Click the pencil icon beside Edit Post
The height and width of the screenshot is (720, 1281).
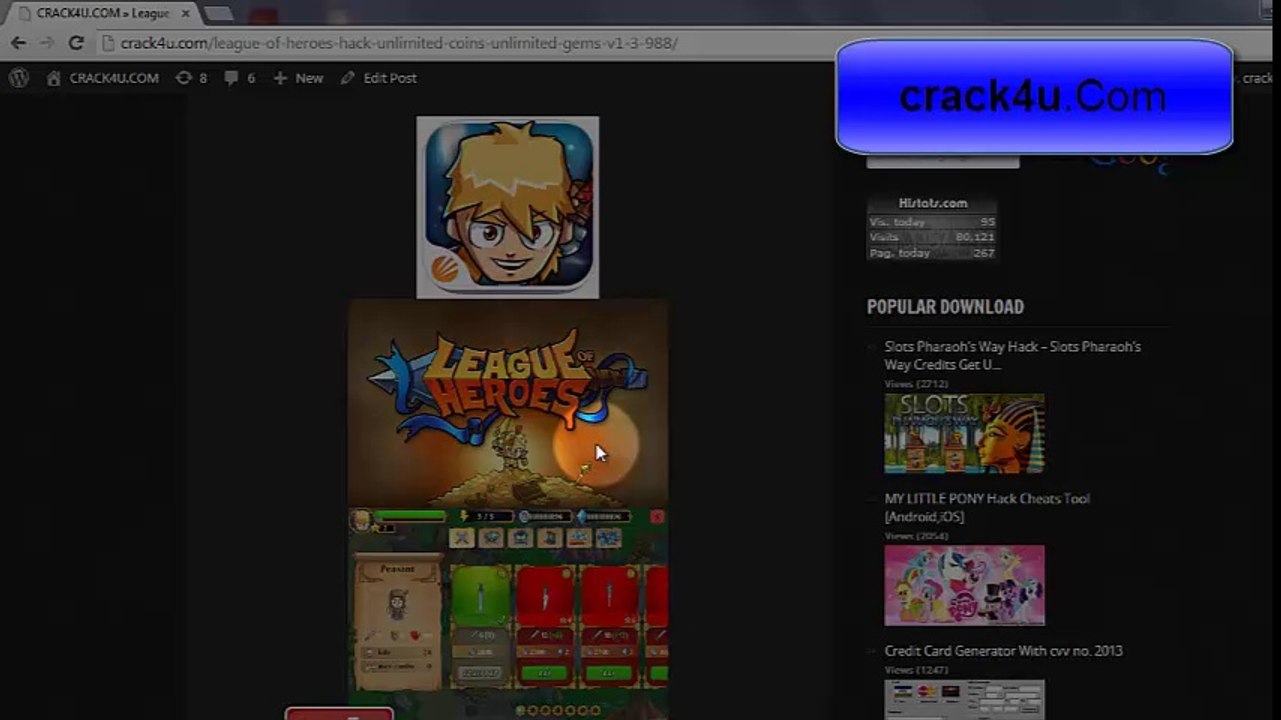tap(347, 78)
